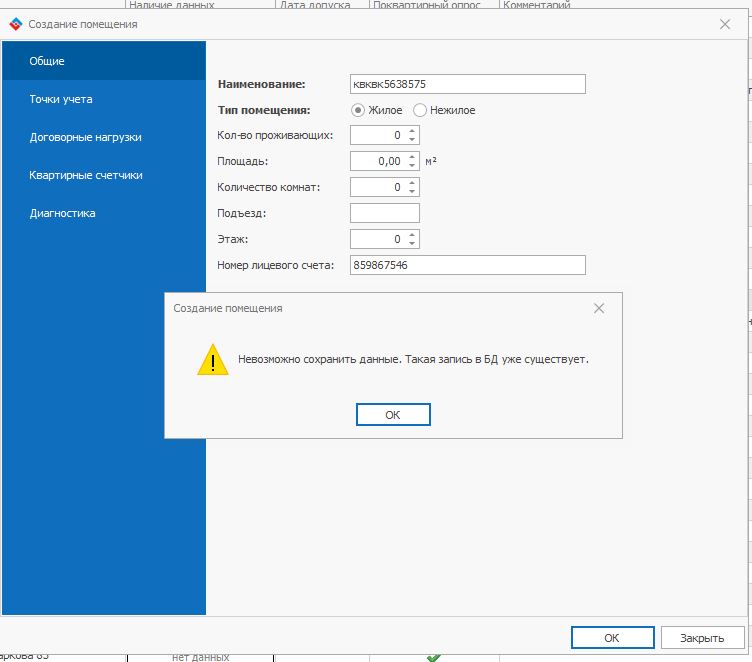Viewport: 752px width, 662px height.
Task: Increase Кол-во проживающих with up arrow
Action: pyautogui.click(x=413, y=130)
